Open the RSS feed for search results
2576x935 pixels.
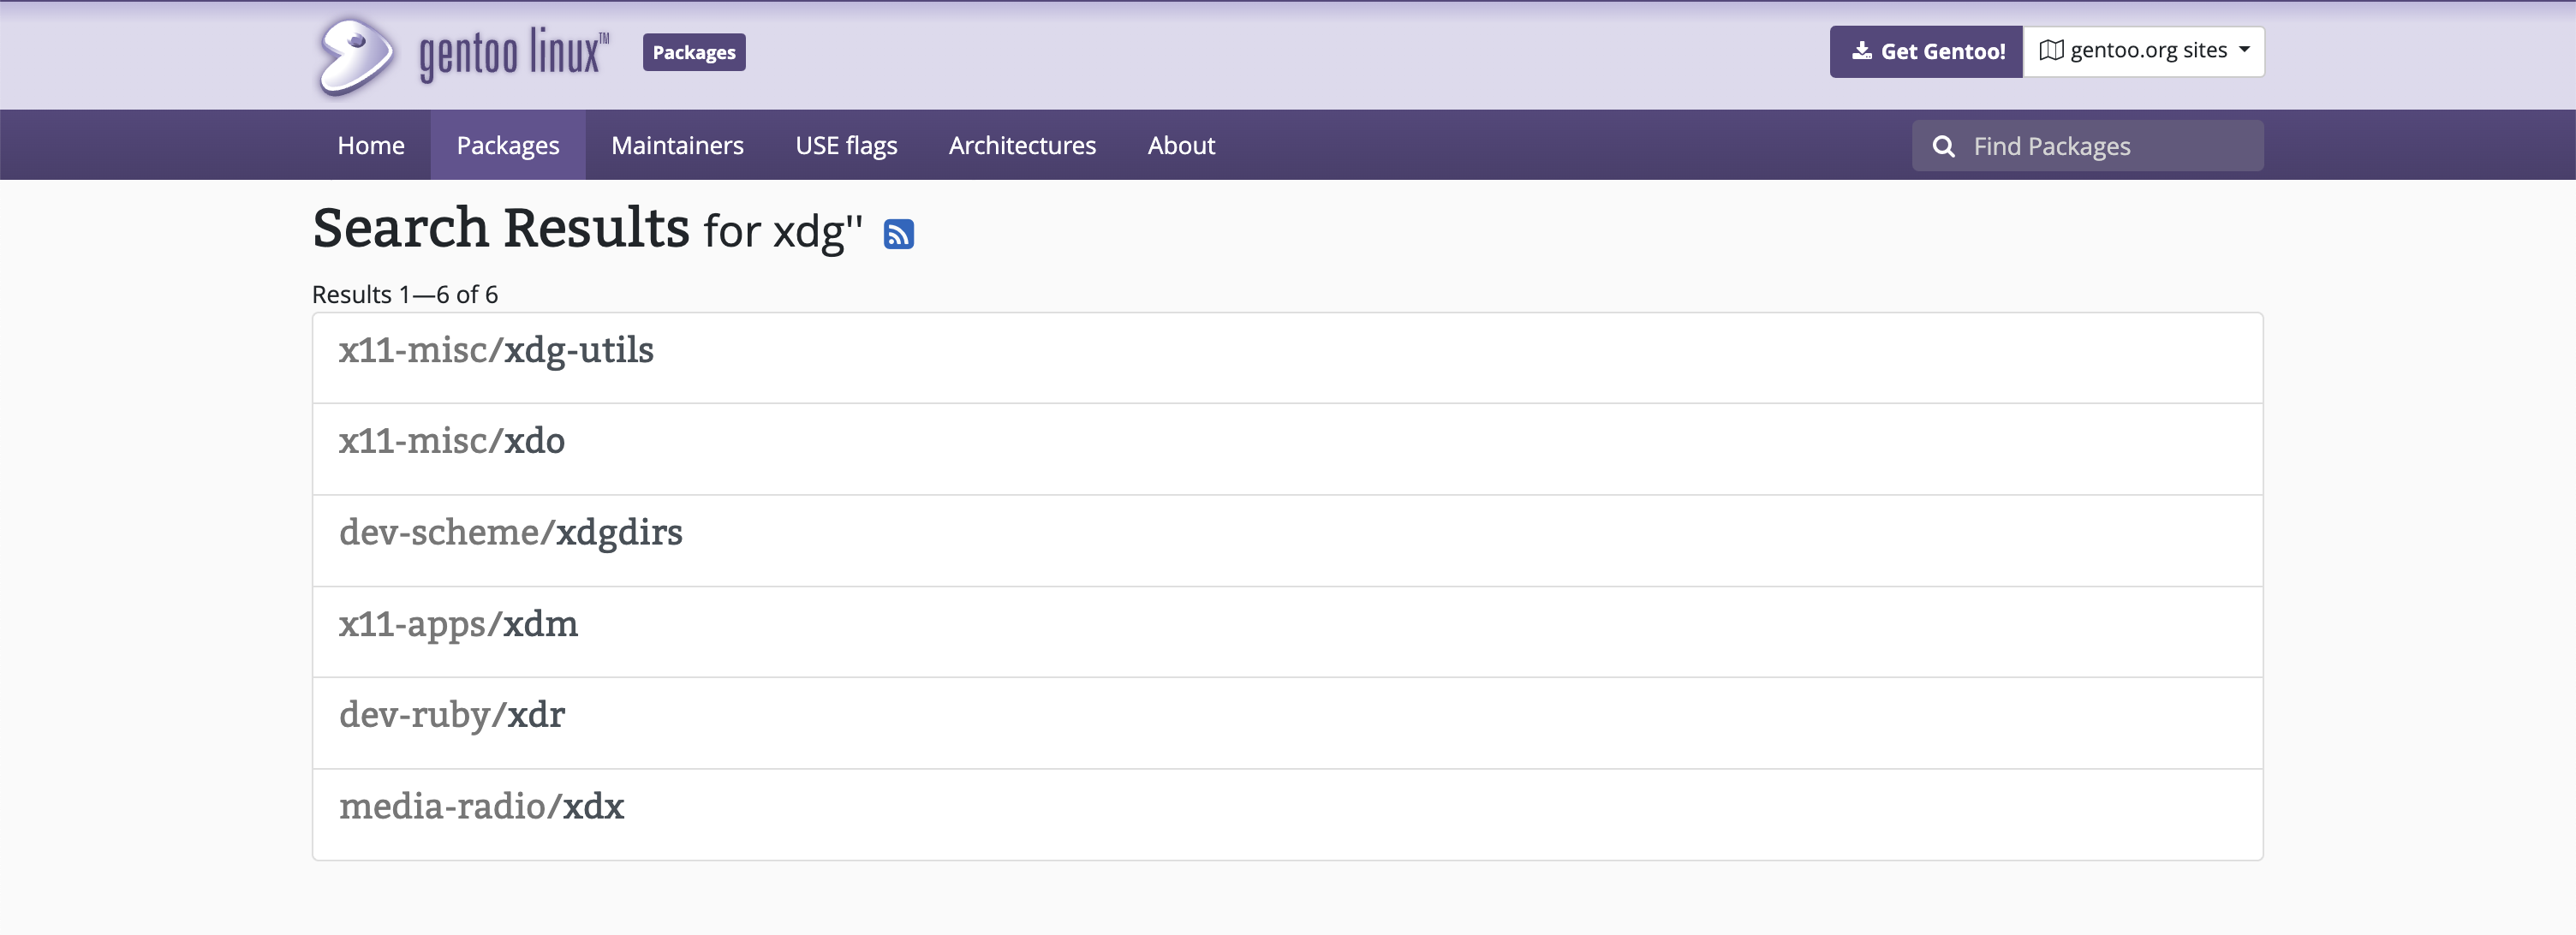coord(898,232)
